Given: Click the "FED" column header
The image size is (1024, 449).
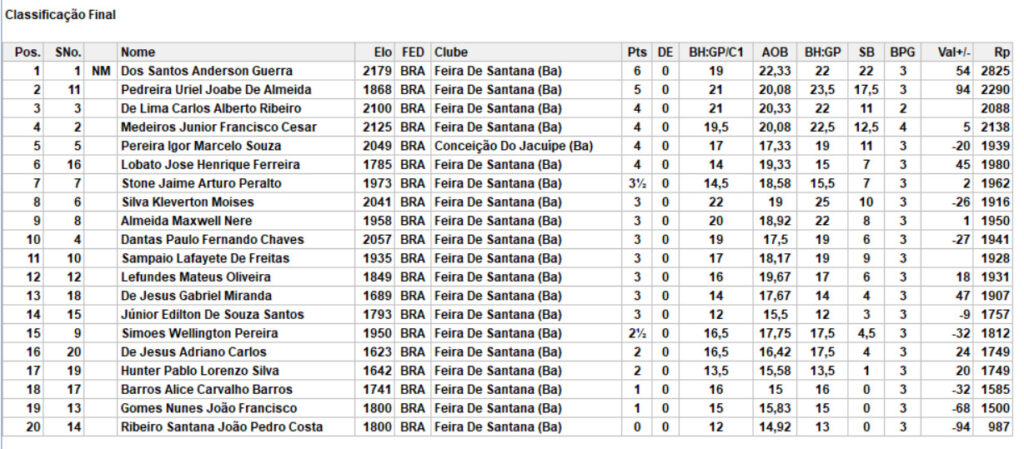Looking at the screenshot, I should click(x=412, y=52).
